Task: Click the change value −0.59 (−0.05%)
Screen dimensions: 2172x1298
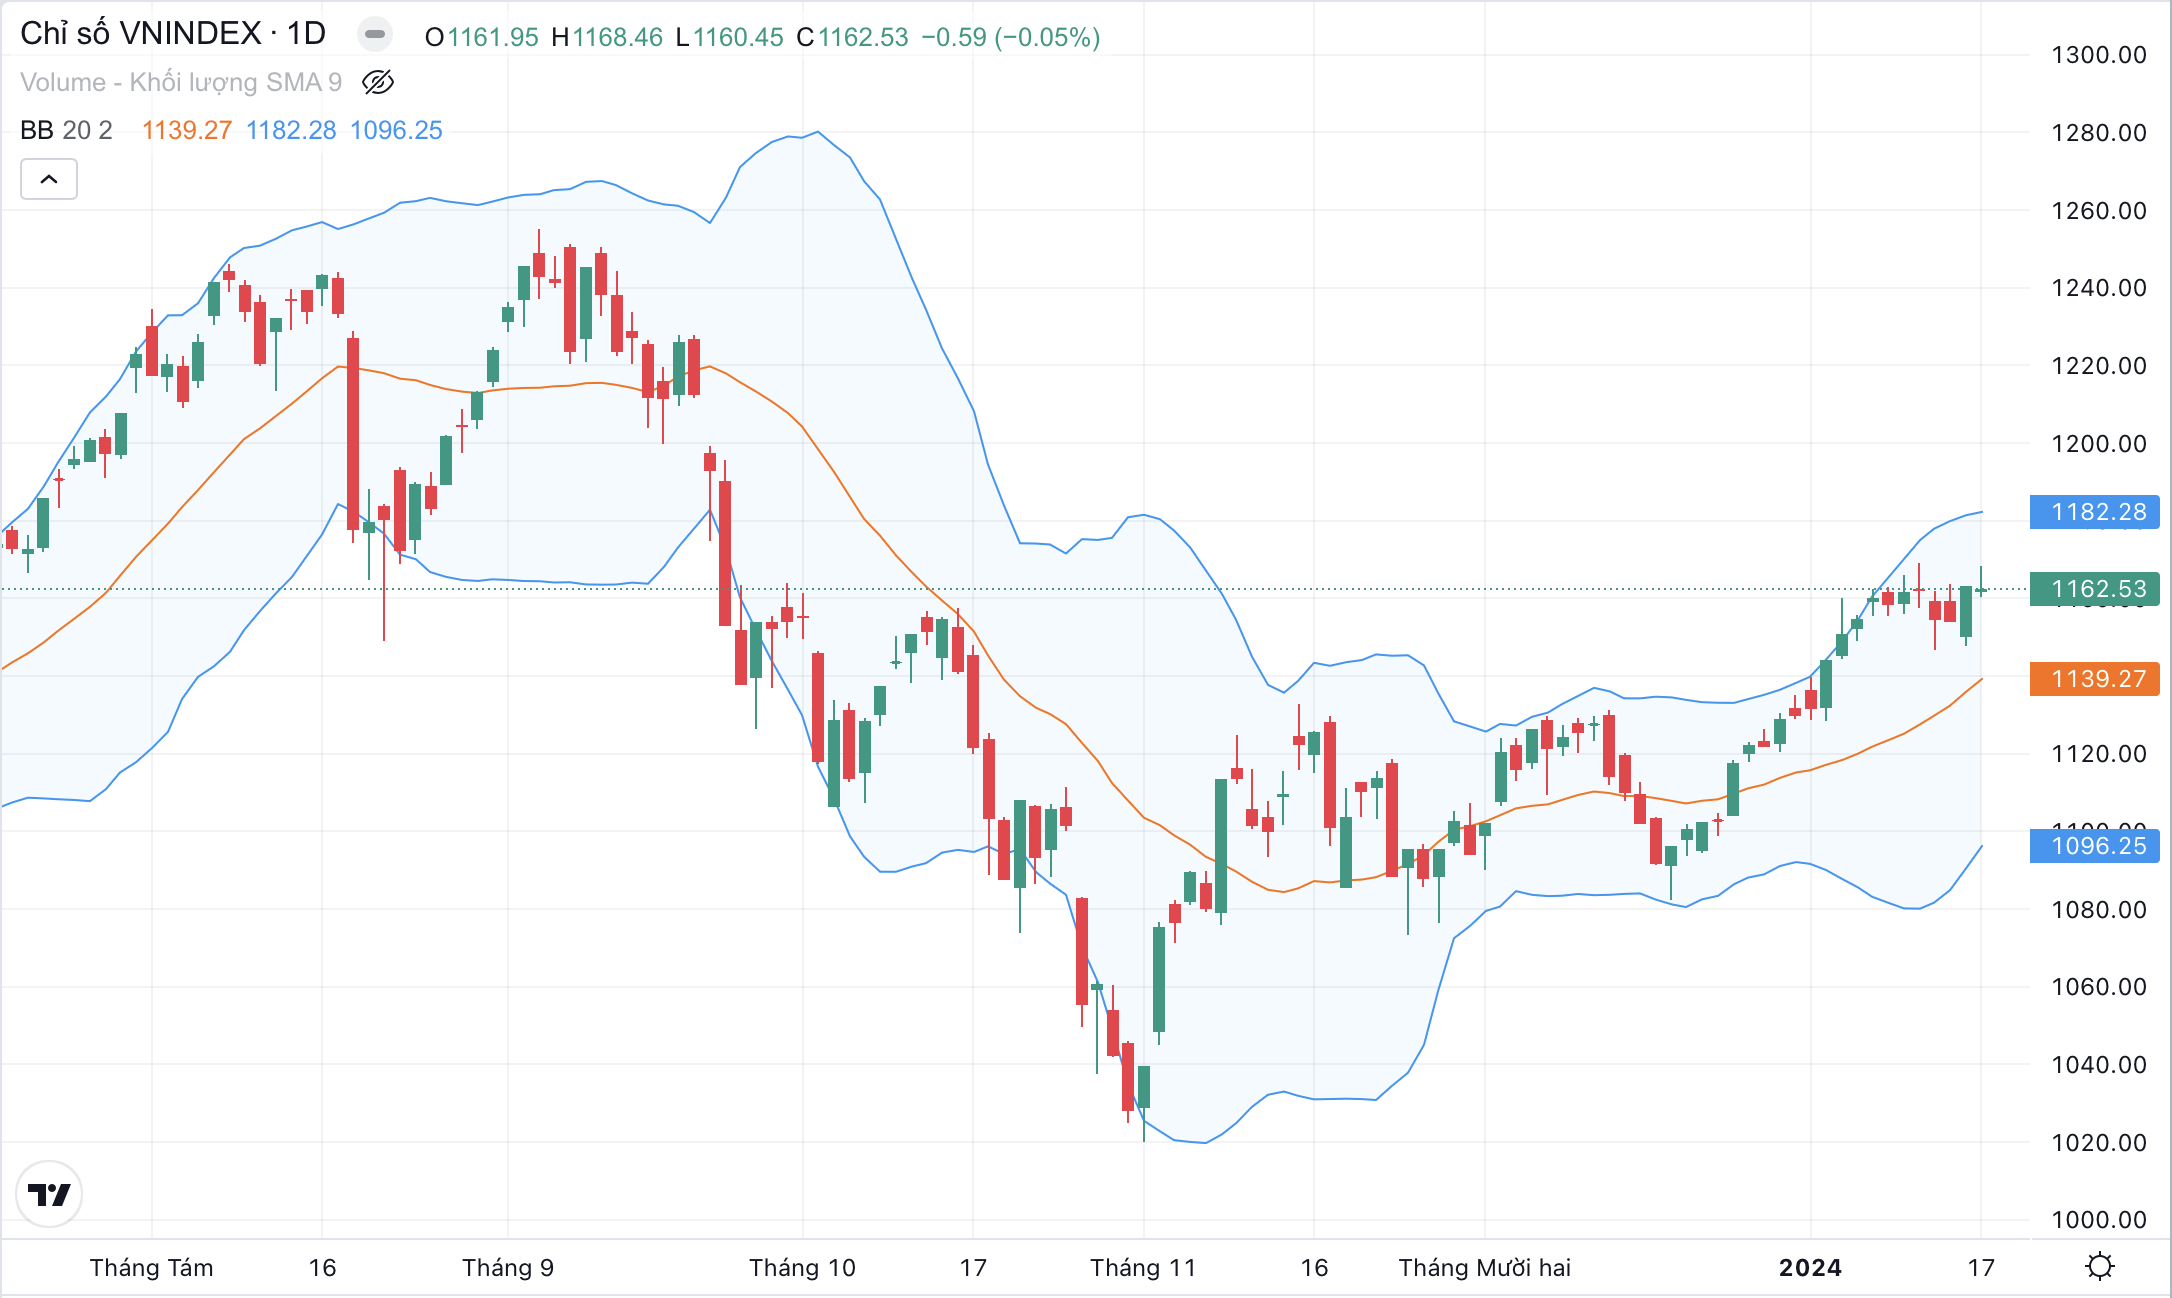Action: (x=1011, y=37)
